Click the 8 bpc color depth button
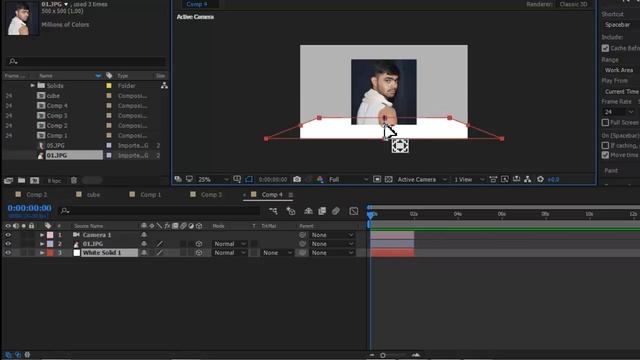 (54, 180)
